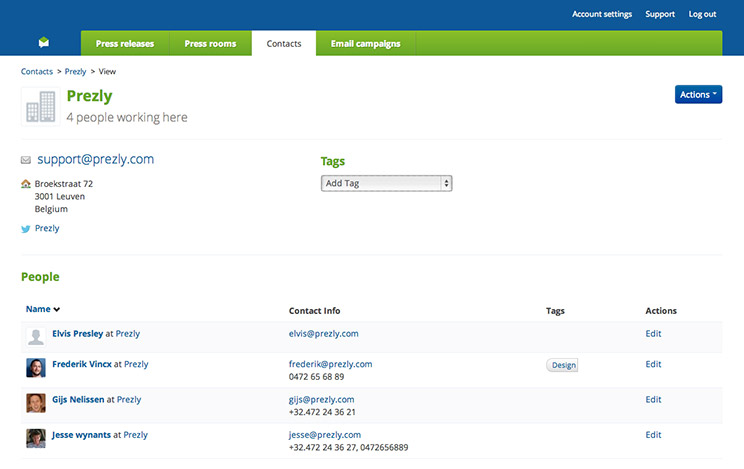This screenshot has height=469, width=744.
Task: Email elvis@prezly.com
Action: coord(324,334)
